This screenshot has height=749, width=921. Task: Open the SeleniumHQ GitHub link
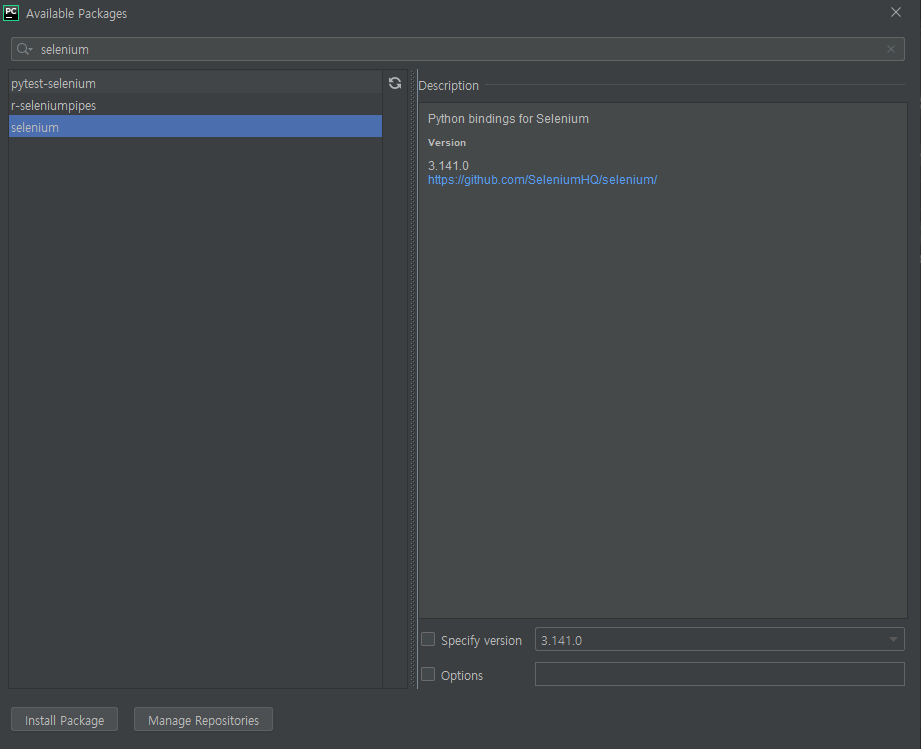point(542,180)
